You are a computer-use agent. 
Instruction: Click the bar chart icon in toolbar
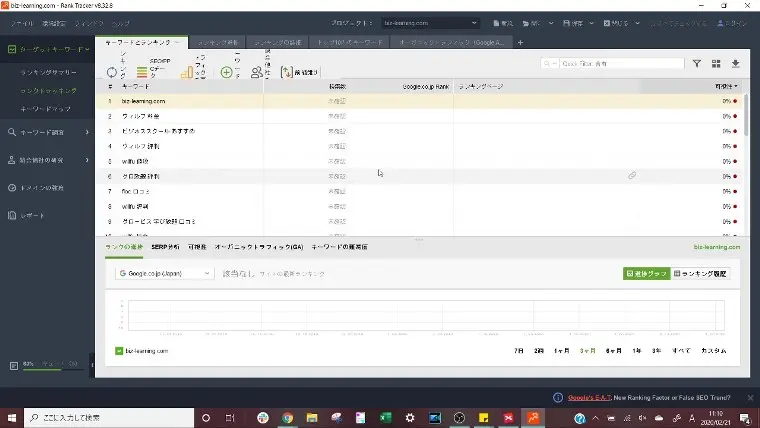pyautogui.click(x=187, y=72)
